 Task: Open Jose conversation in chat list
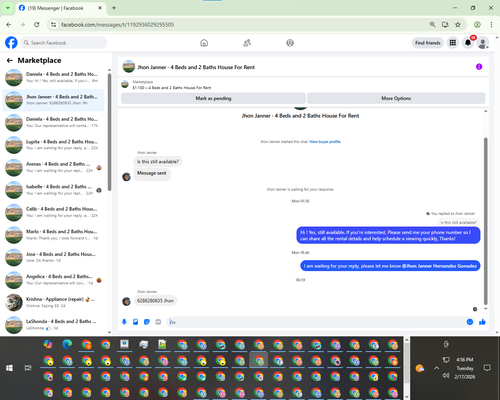(53, 257)
